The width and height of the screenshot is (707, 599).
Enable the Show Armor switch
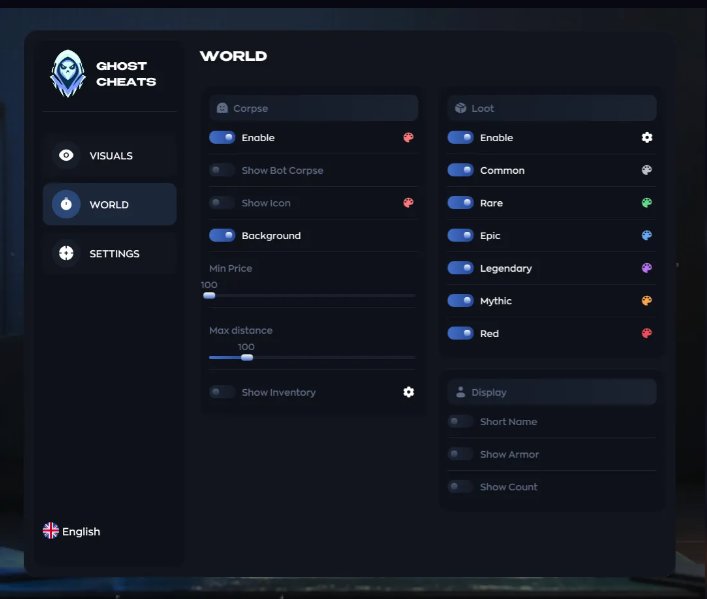(x=460, y=454)
